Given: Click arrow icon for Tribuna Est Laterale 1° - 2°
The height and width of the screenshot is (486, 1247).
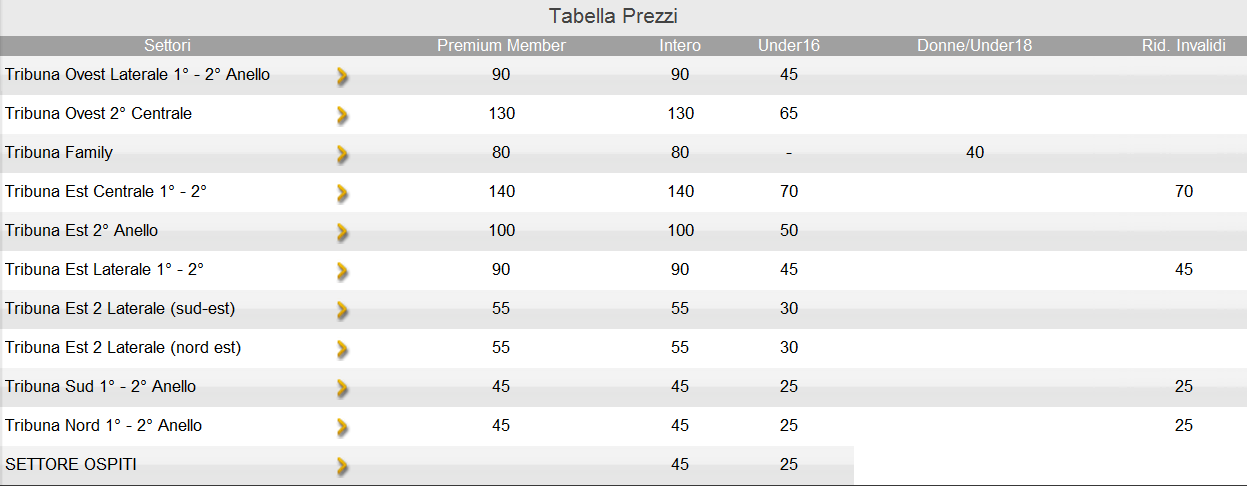Looking at the screenshot, I should [x=342, y=271].
